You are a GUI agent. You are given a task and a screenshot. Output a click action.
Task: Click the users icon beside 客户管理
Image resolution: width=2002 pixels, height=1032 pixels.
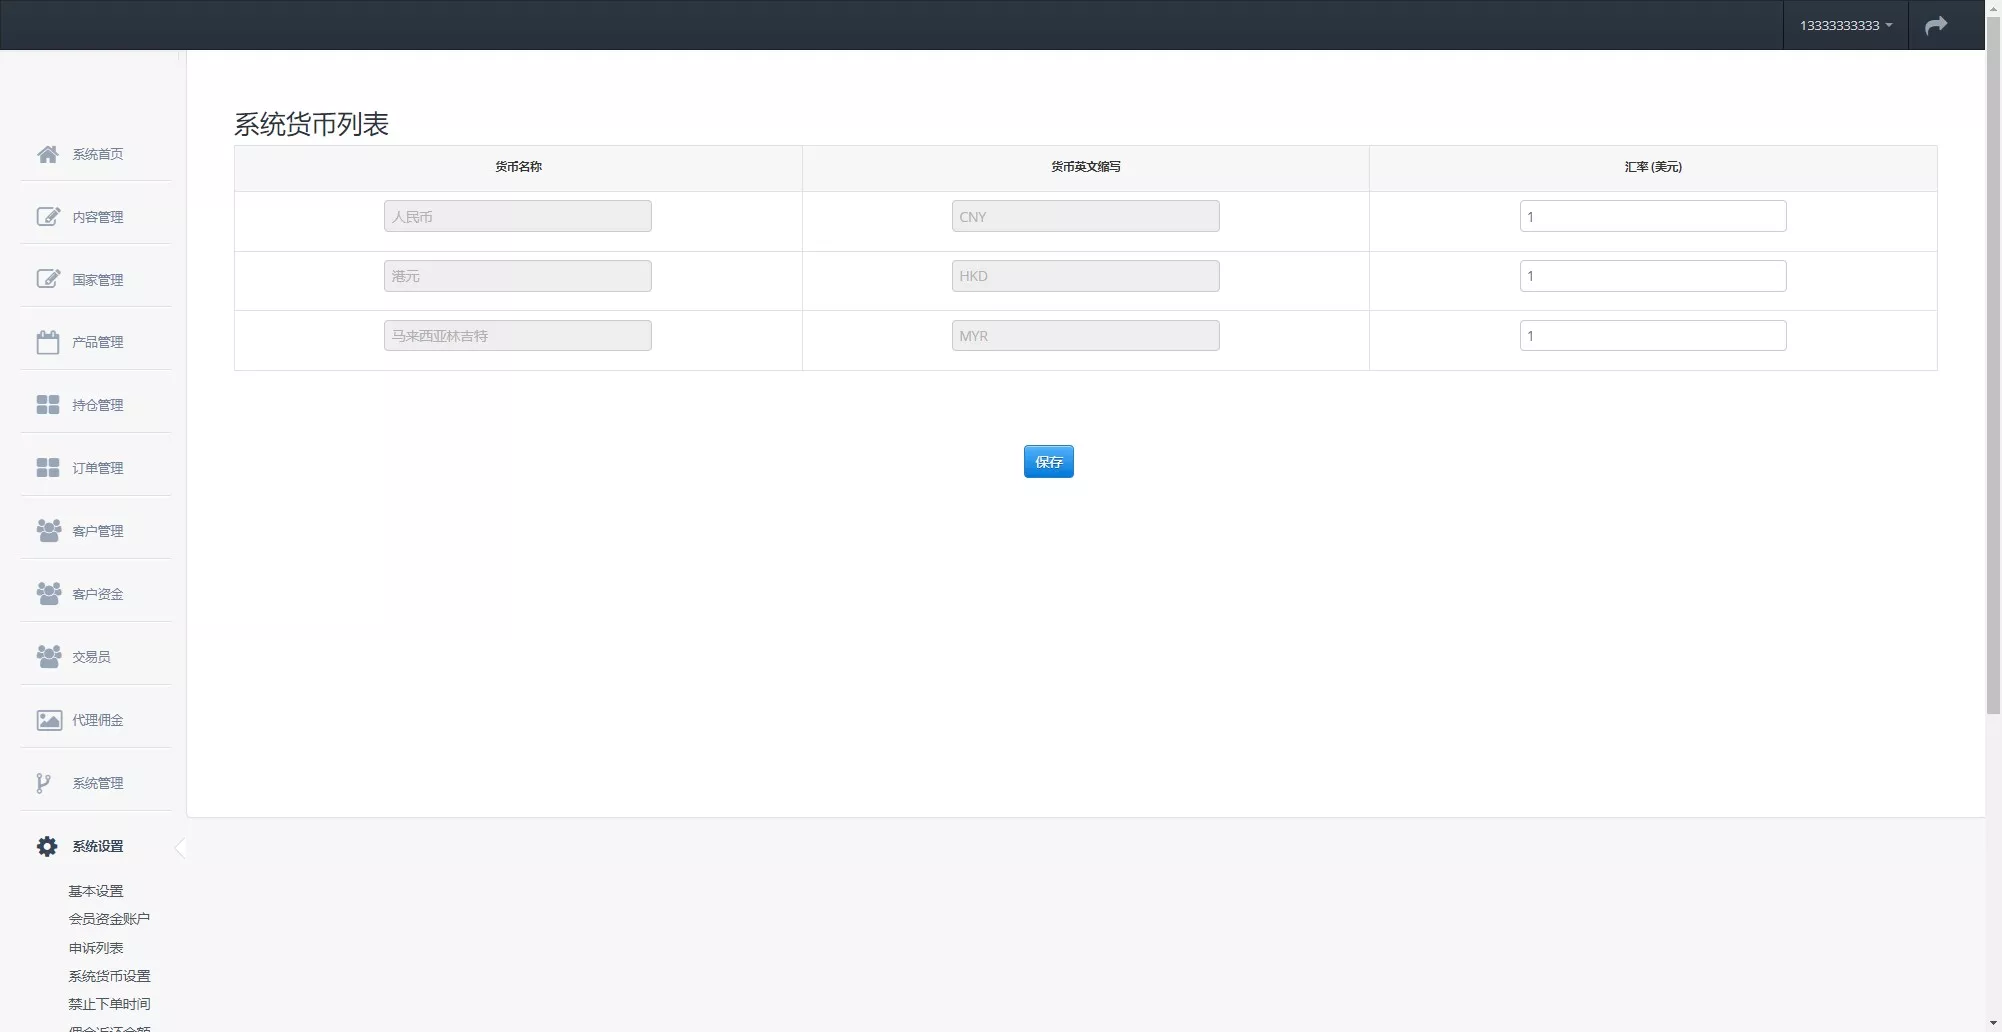coord(47,531)
